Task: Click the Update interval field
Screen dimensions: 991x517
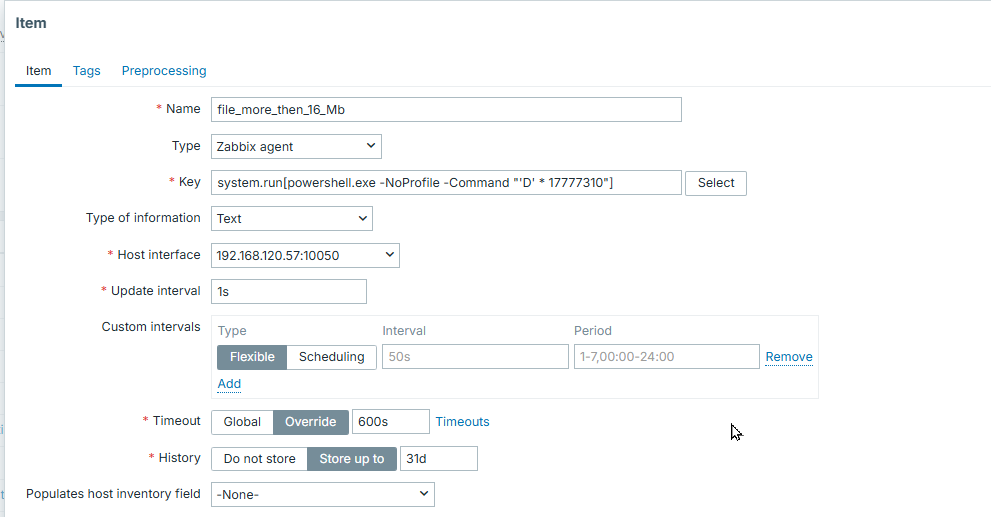Action: click(x=289, y=291)
